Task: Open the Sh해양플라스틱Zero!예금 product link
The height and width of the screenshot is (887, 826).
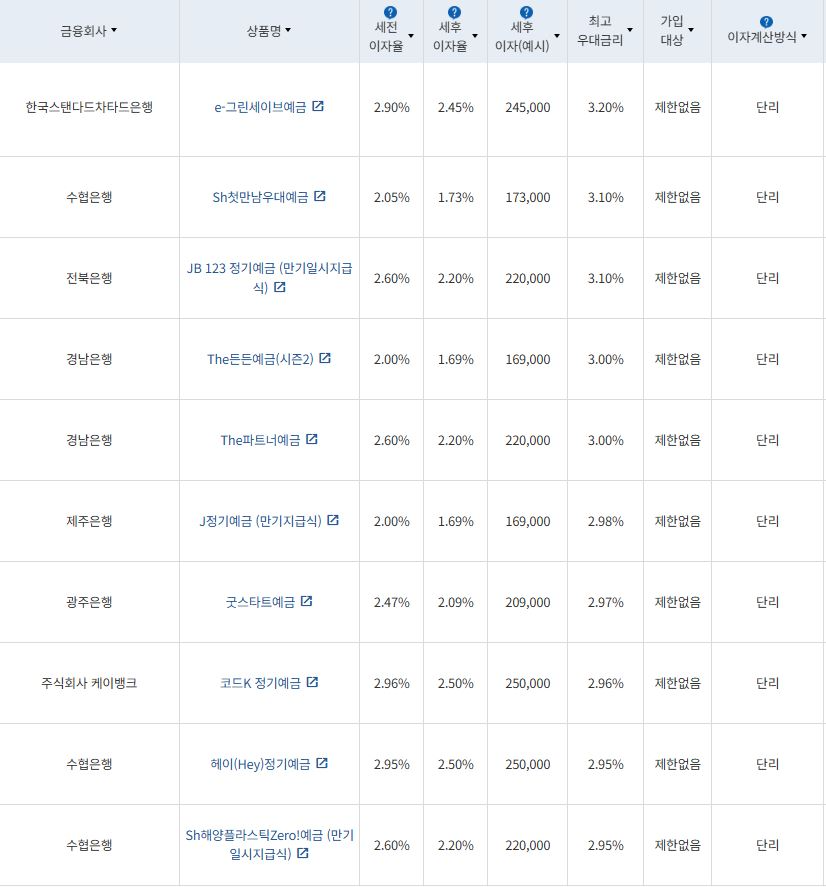Action: pyautogui.click(x=268, y=838)
